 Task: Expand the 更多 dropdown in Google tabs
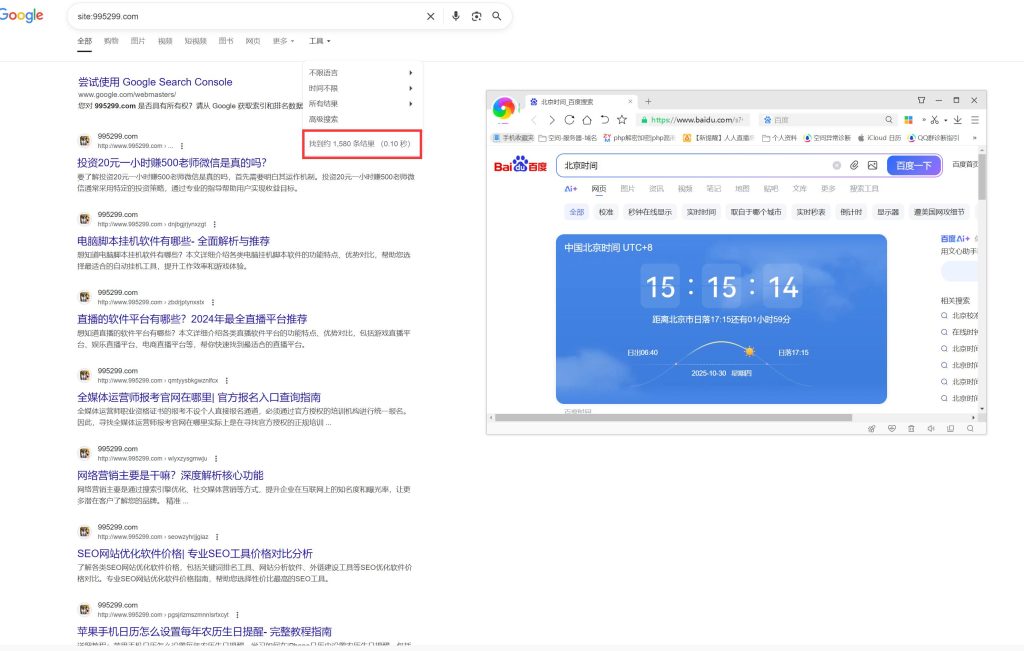(286, 41)
